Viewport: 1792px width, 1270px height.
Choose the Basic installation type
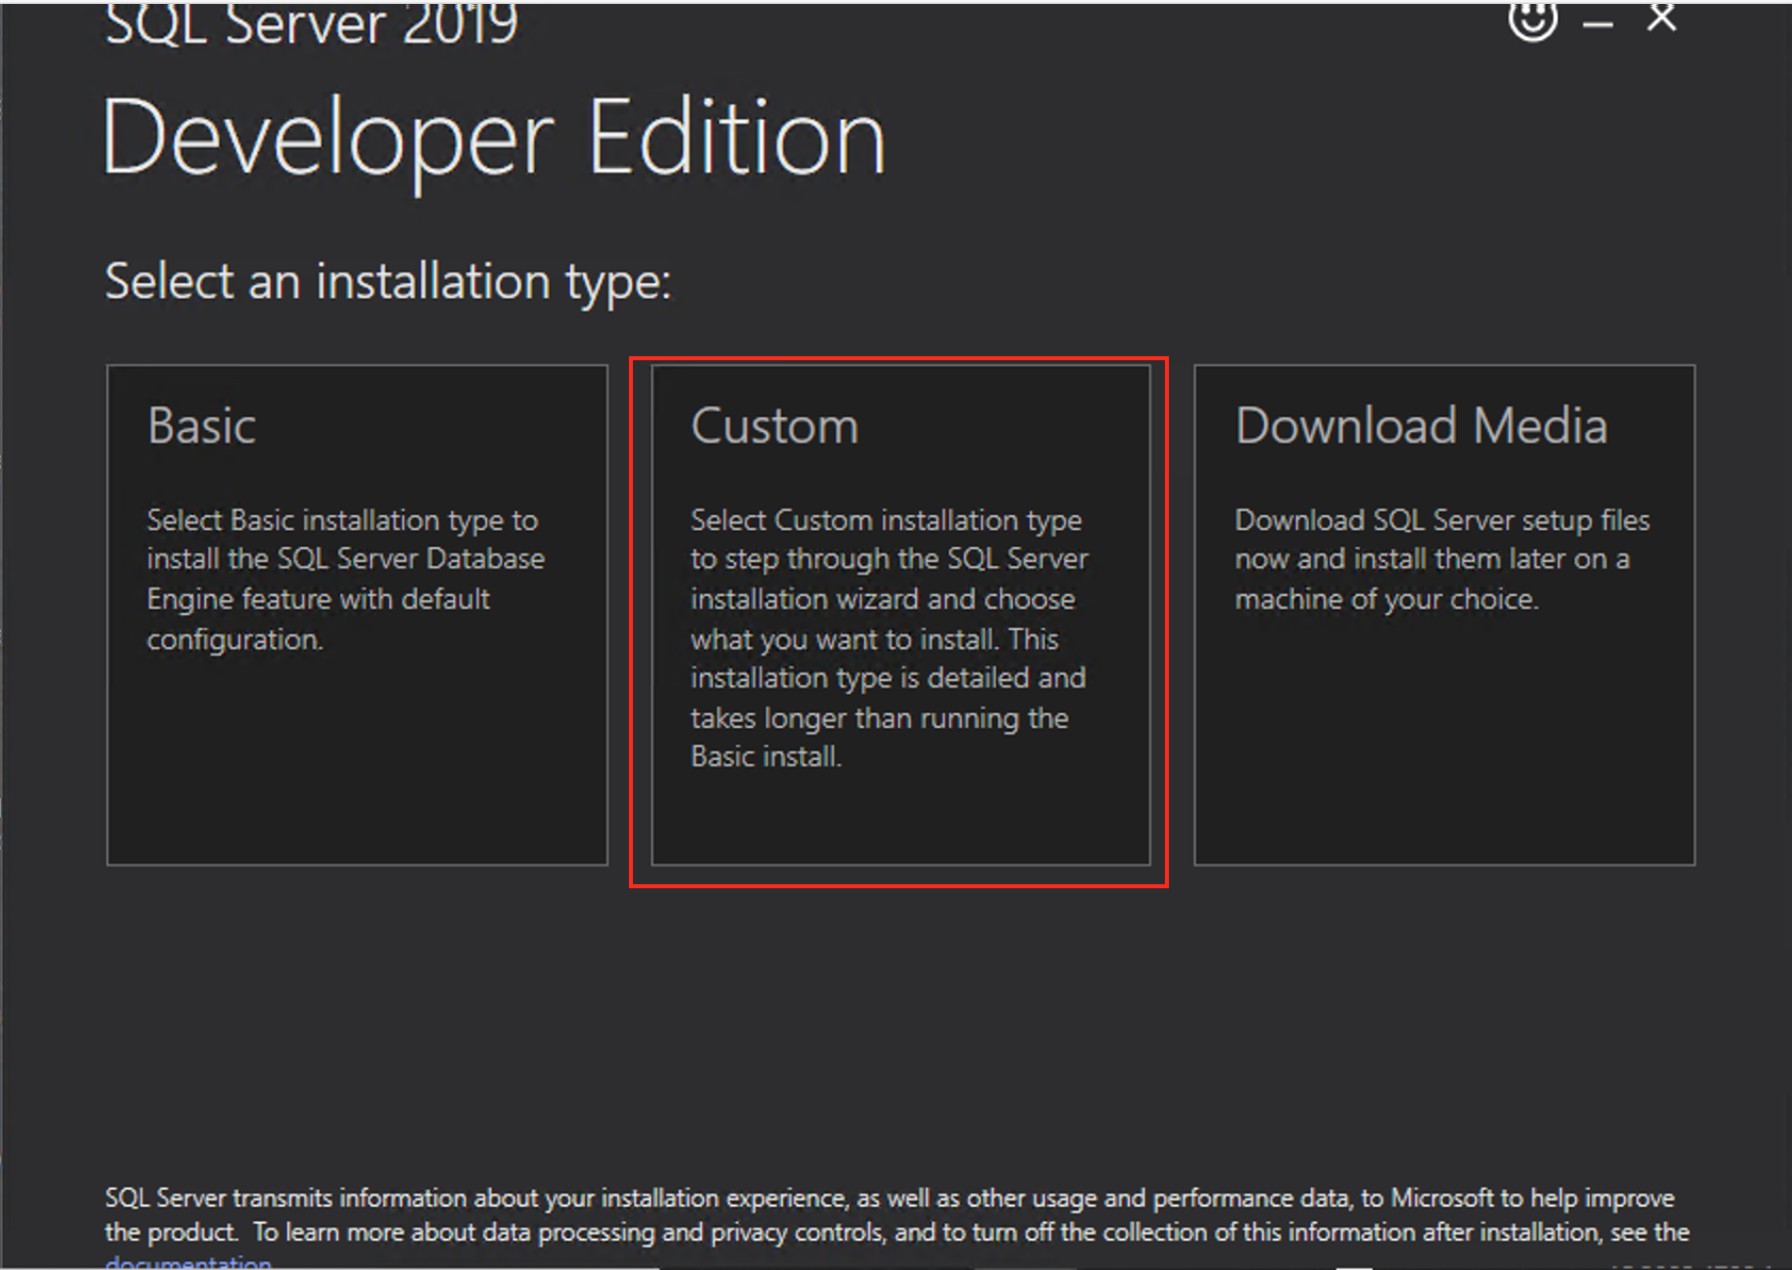357,615
